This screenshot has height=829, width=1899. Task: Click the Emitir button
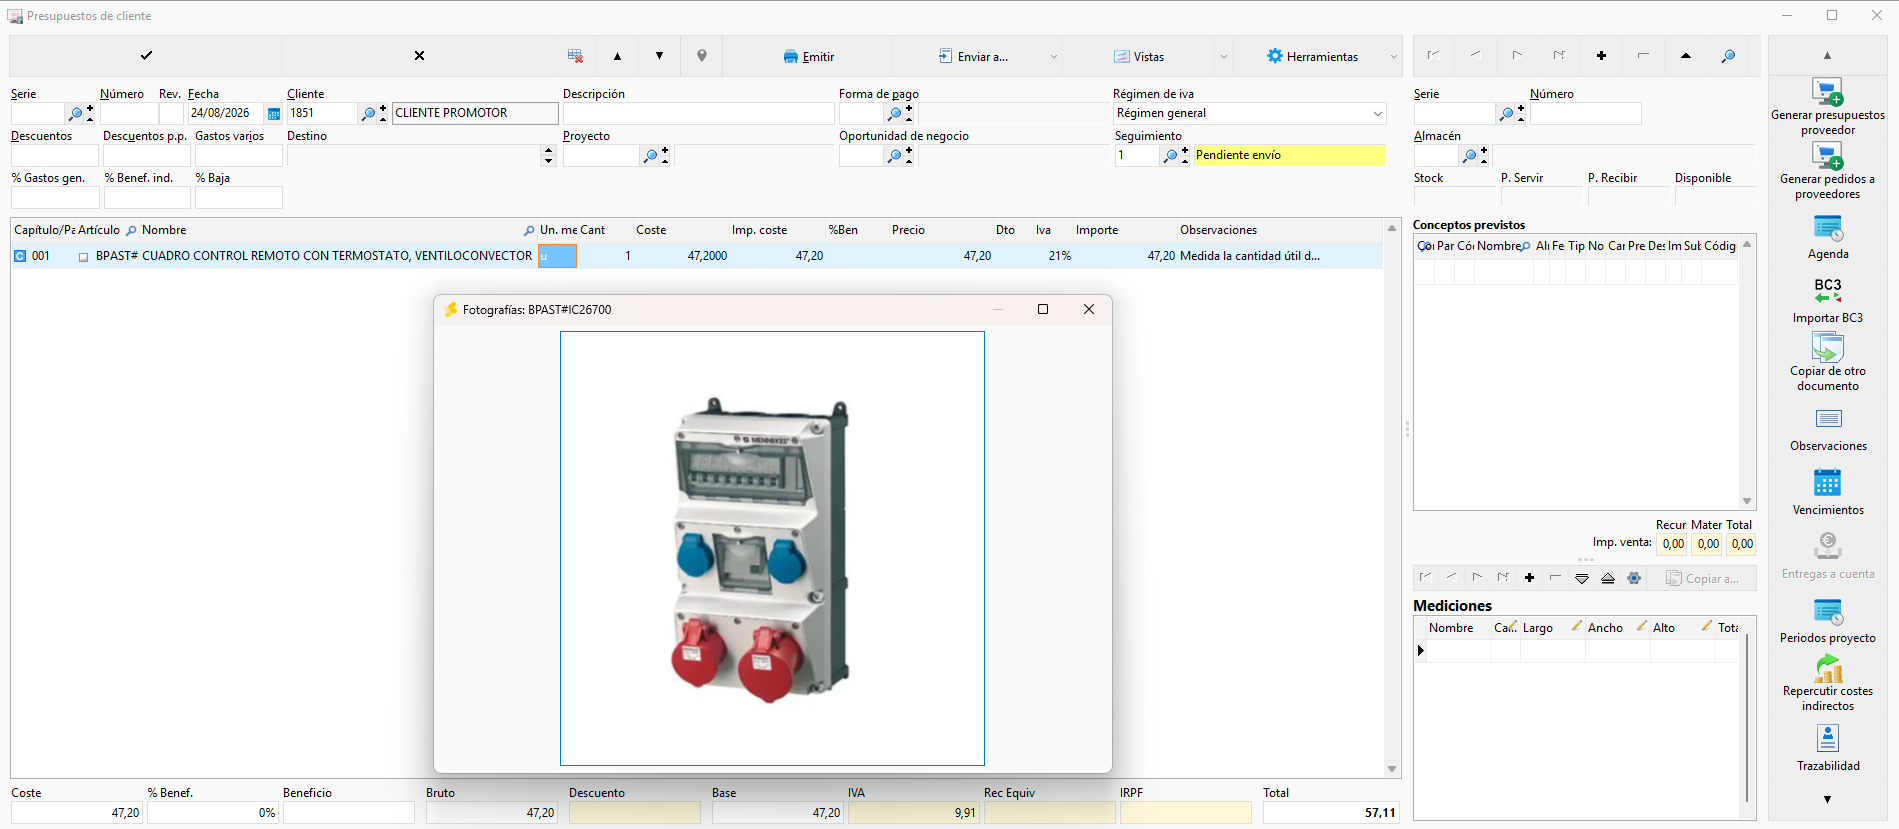809,57
